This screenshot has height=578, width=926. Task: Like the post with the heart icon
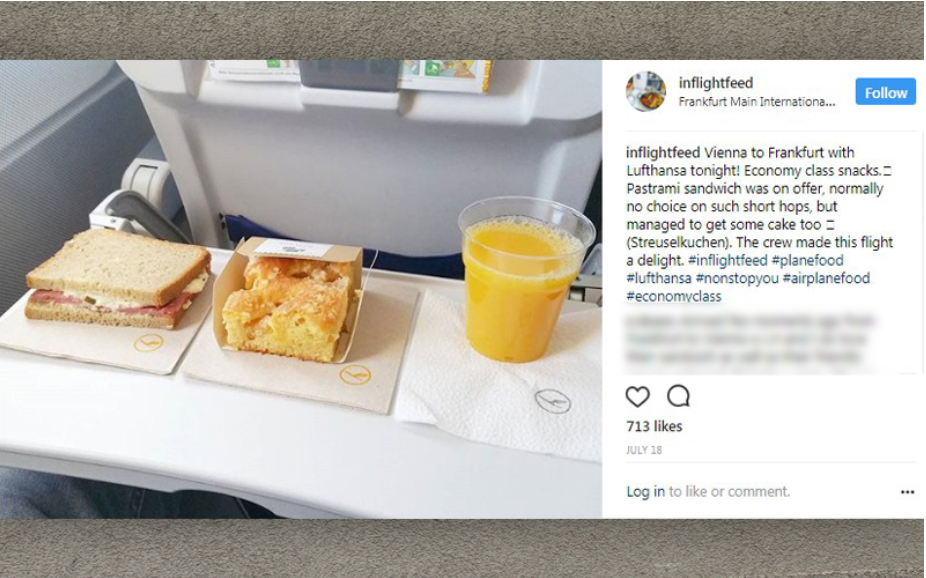click(x=637, y=396)
